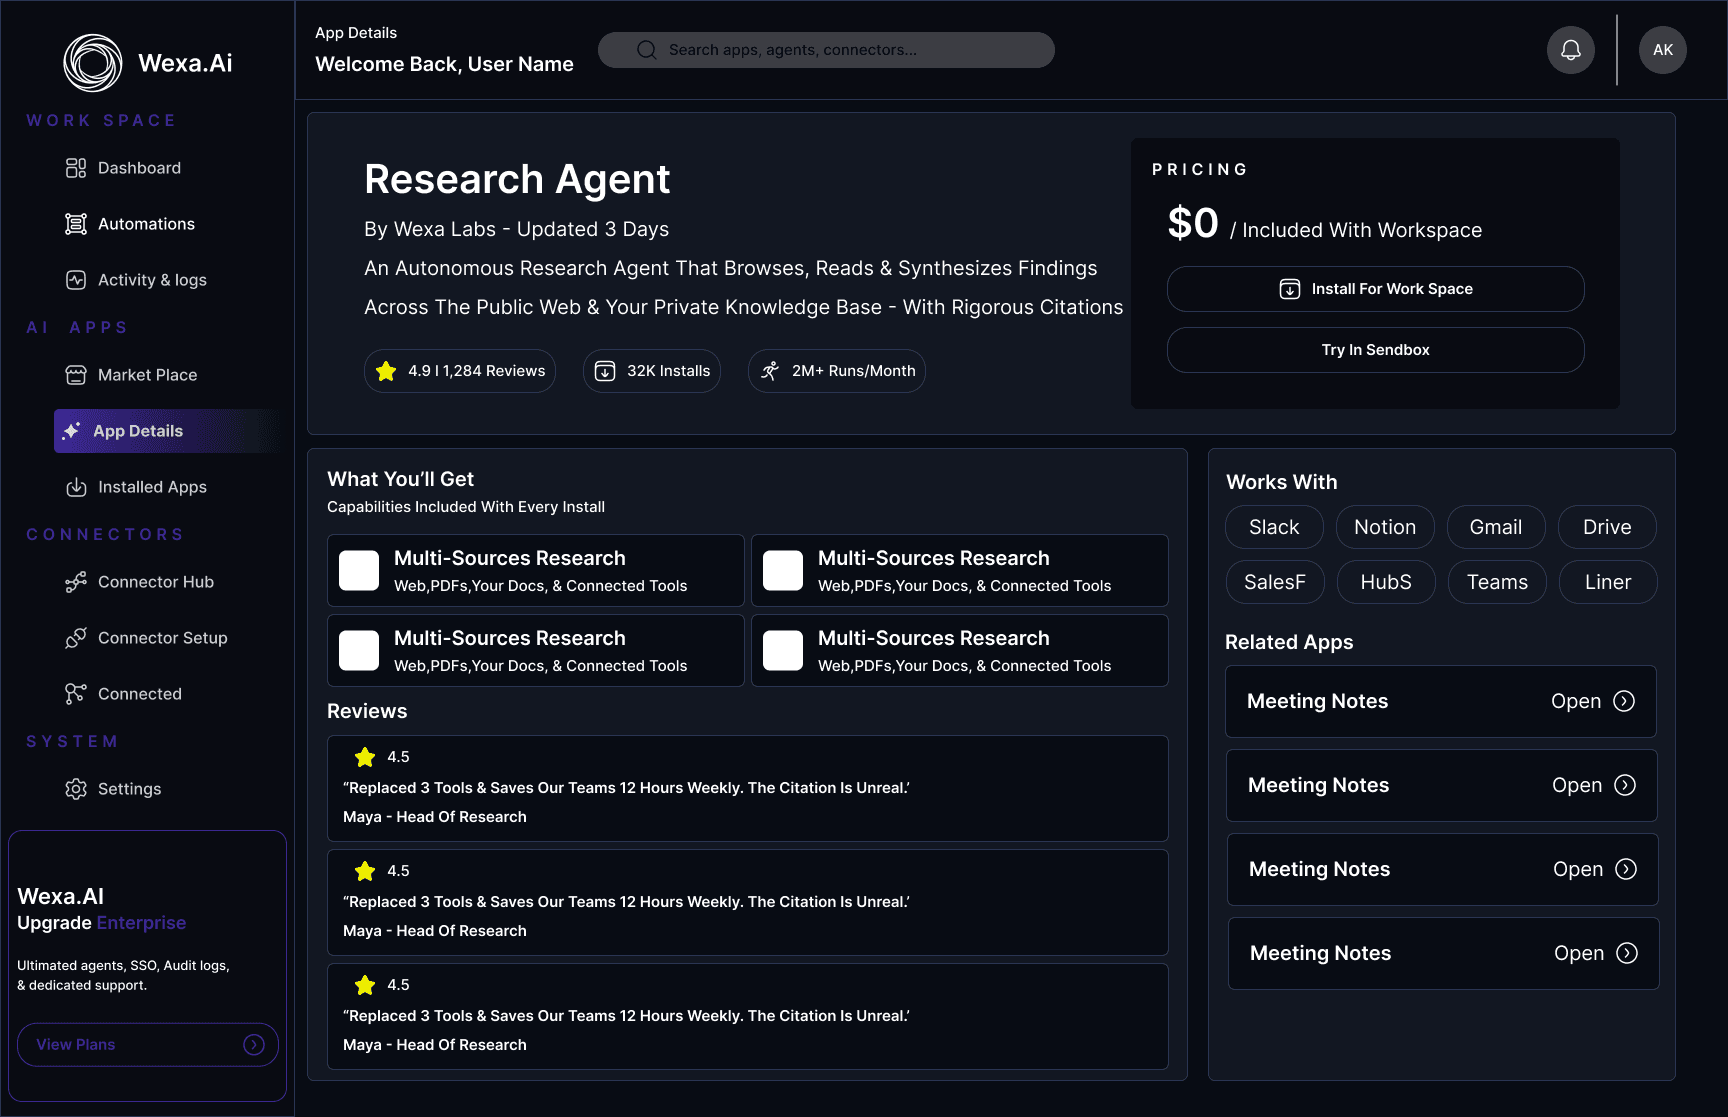Click the Activity & logs icon
The height and width of the screenshot is (1117, 1728).
click(x=76, y=280)
